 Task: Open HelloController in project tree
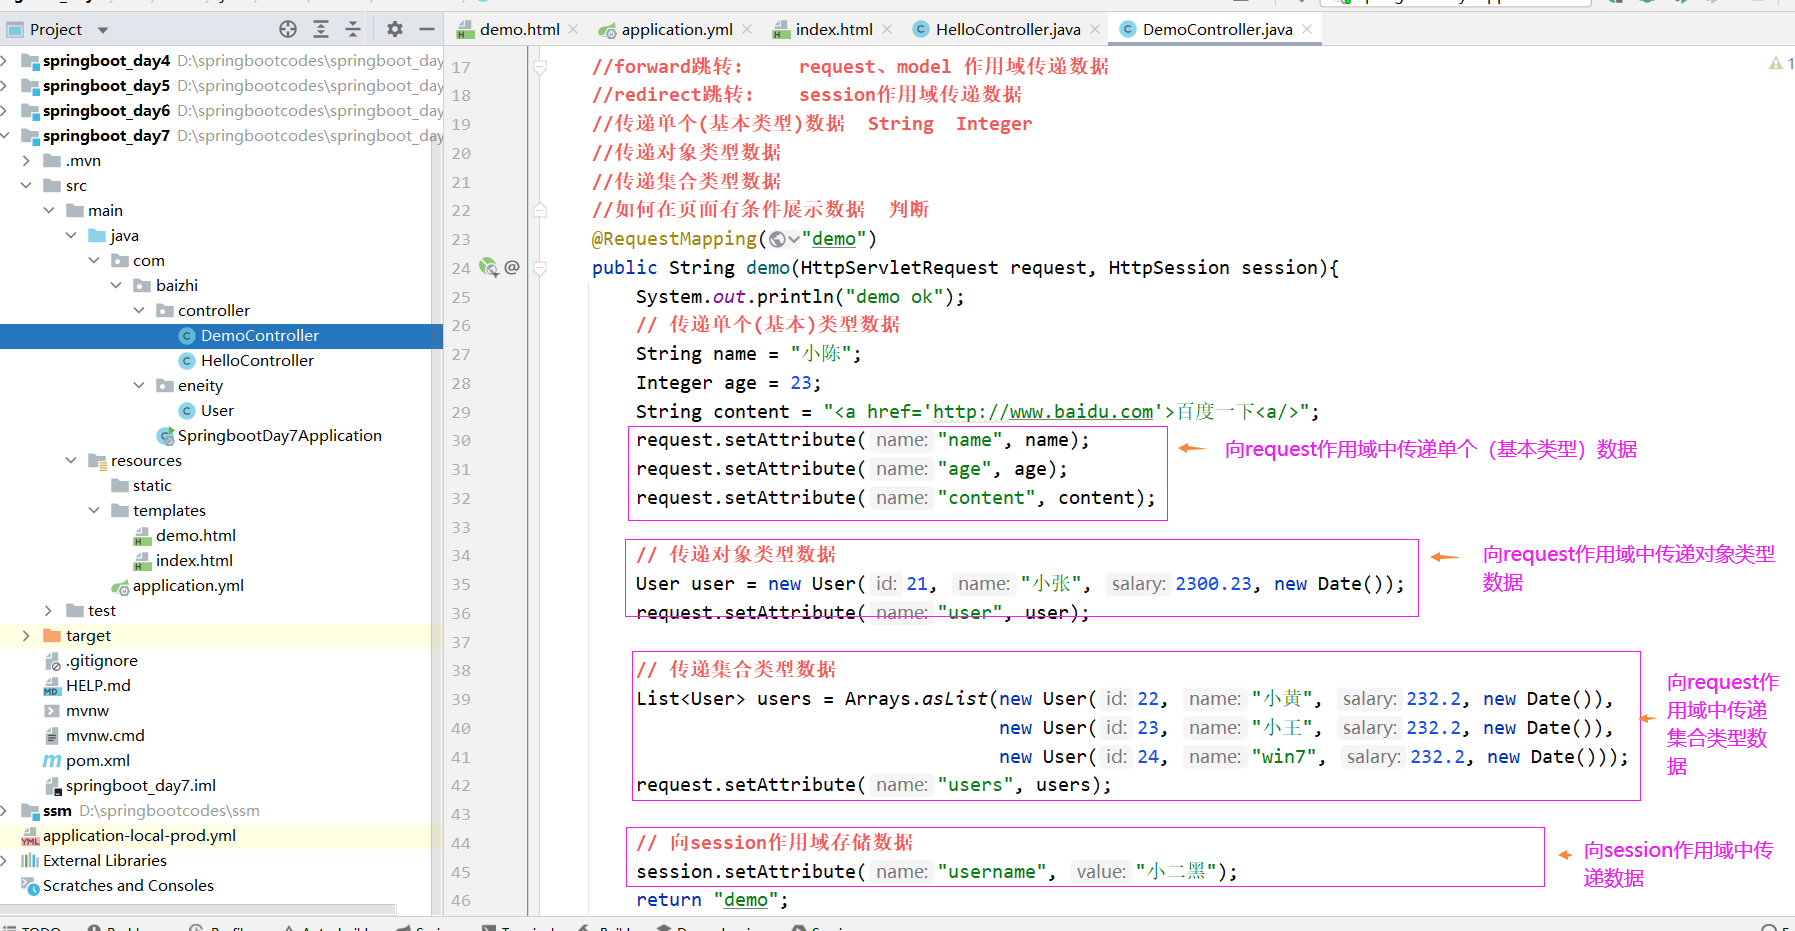pos(257,361)
